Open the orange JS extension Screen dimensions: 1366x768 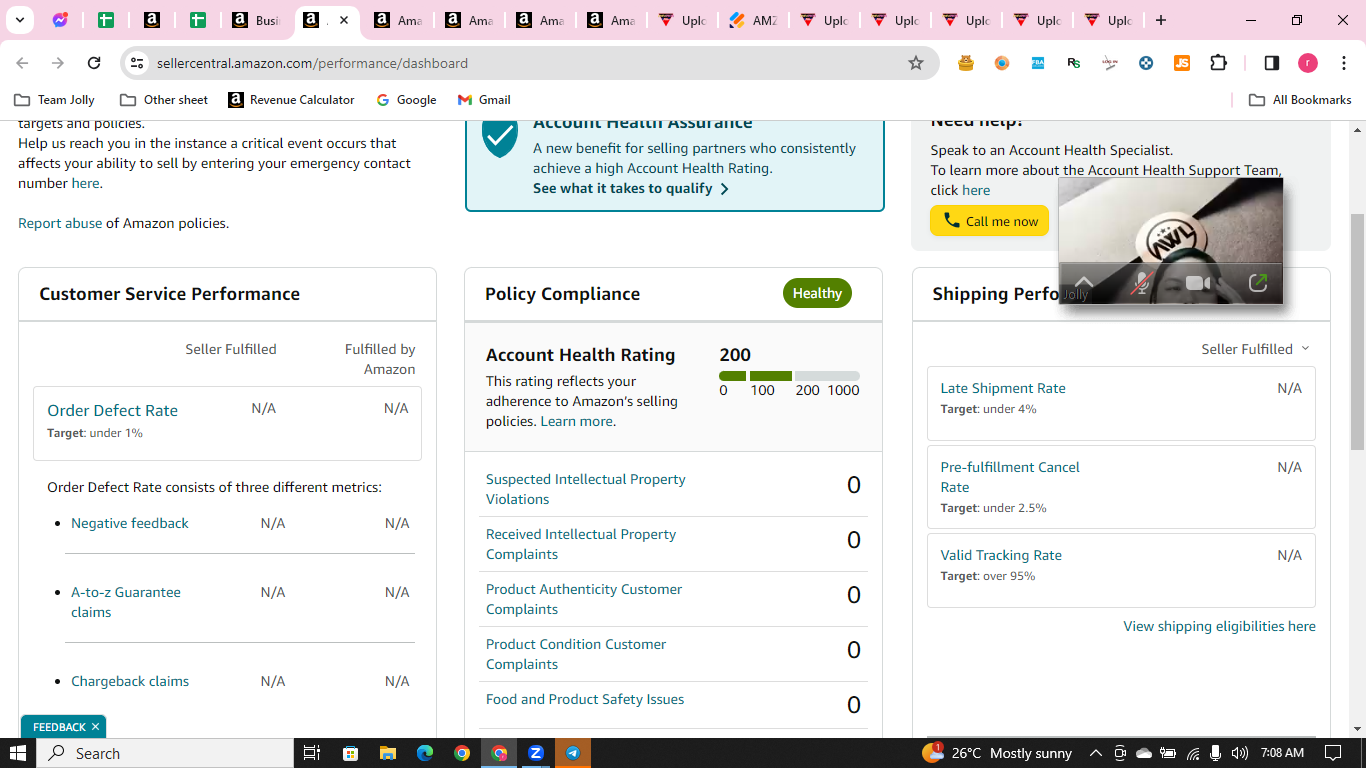point(1182,63)
